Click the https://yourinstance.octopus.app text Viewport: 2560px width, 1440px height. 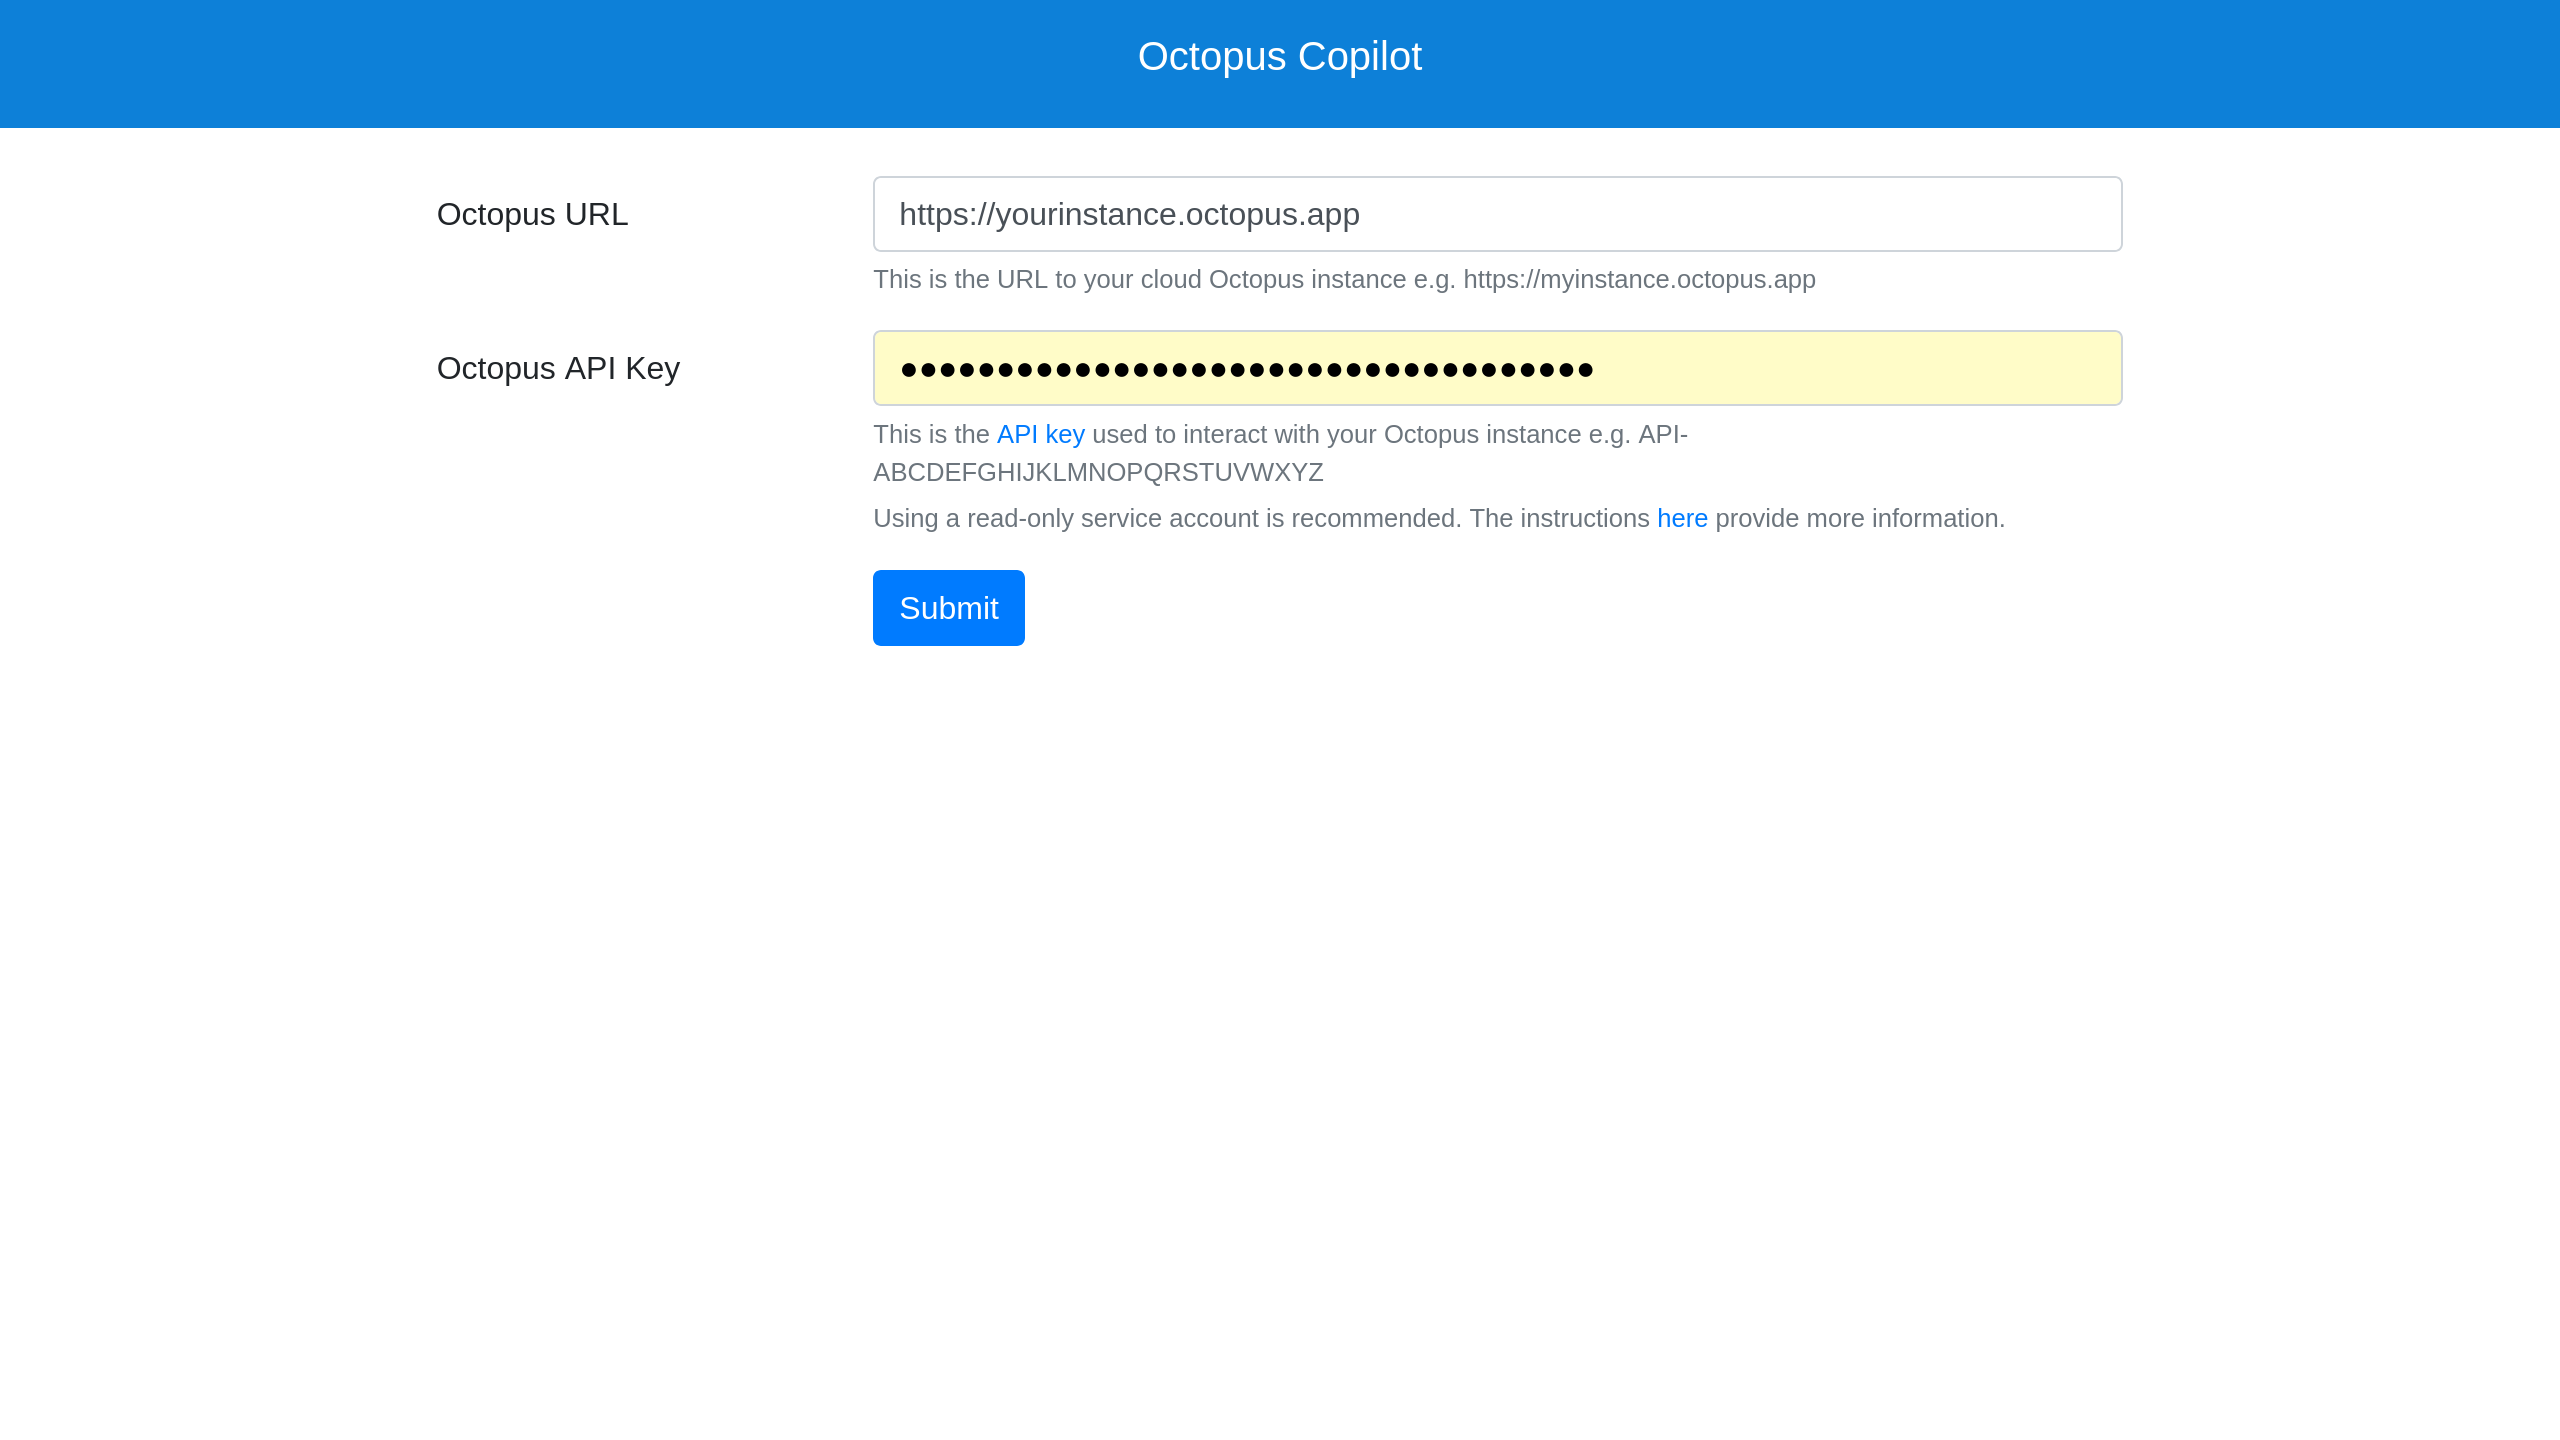click(1130, 213)
